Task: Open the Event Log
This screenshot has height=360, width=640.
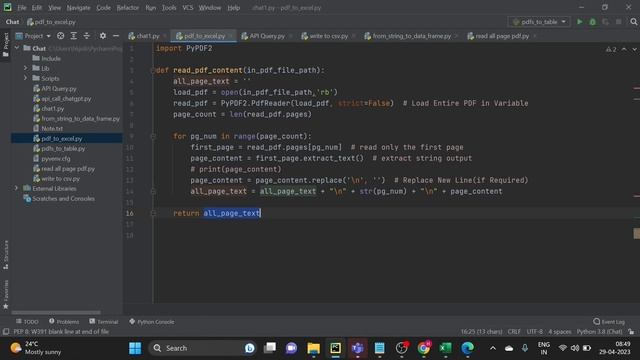Action: (x=609, y=322)
